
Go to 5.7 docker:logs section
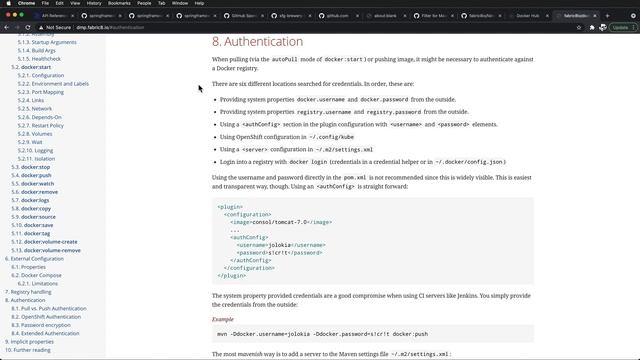30,200
